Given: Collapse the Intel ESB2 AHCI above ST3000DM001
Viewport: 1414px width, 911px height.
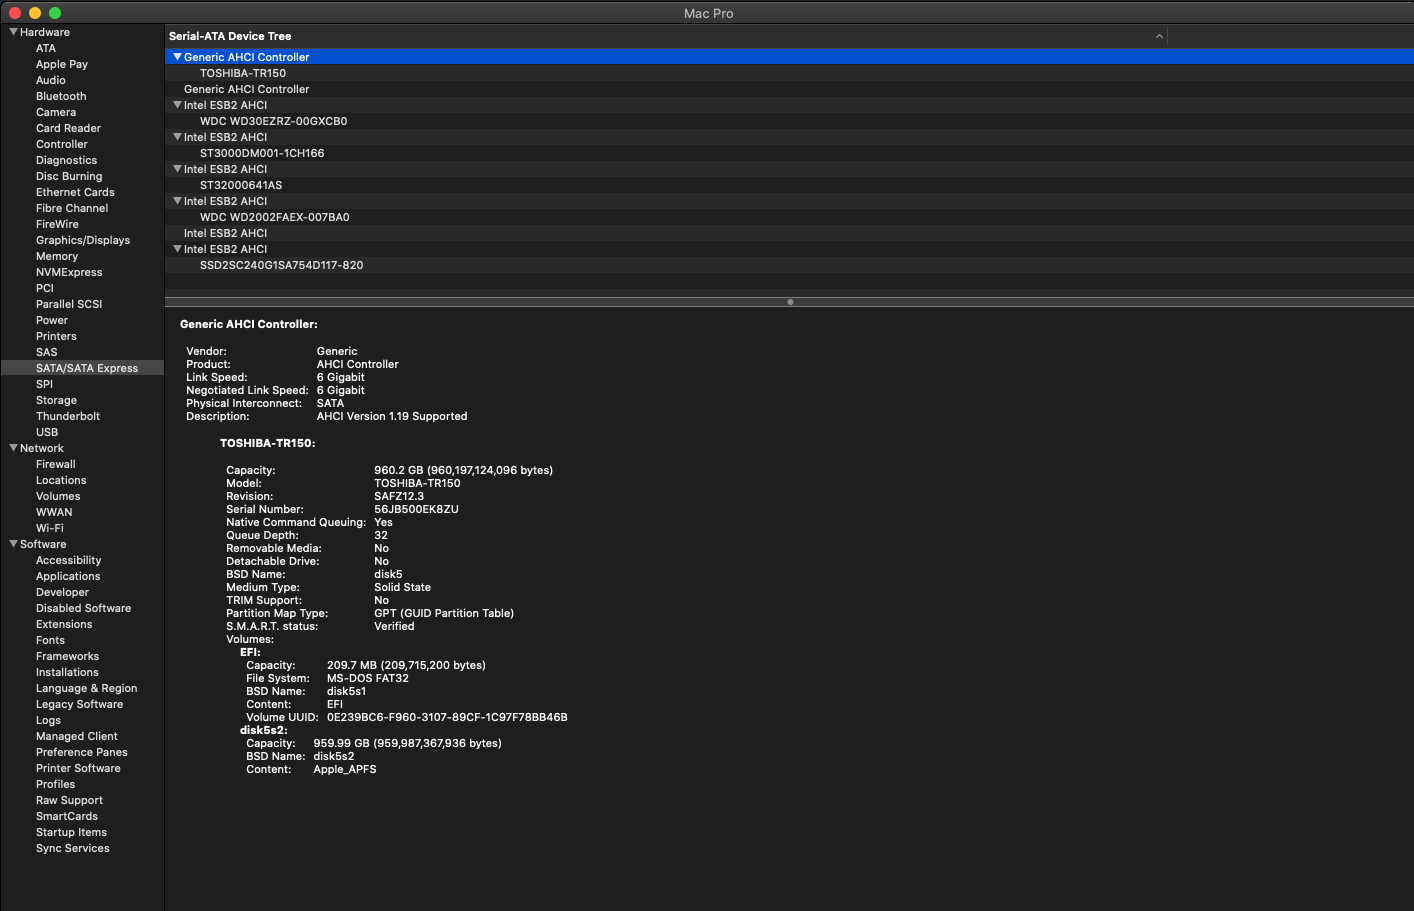Looking at the screenshot, I should (178, 137).
